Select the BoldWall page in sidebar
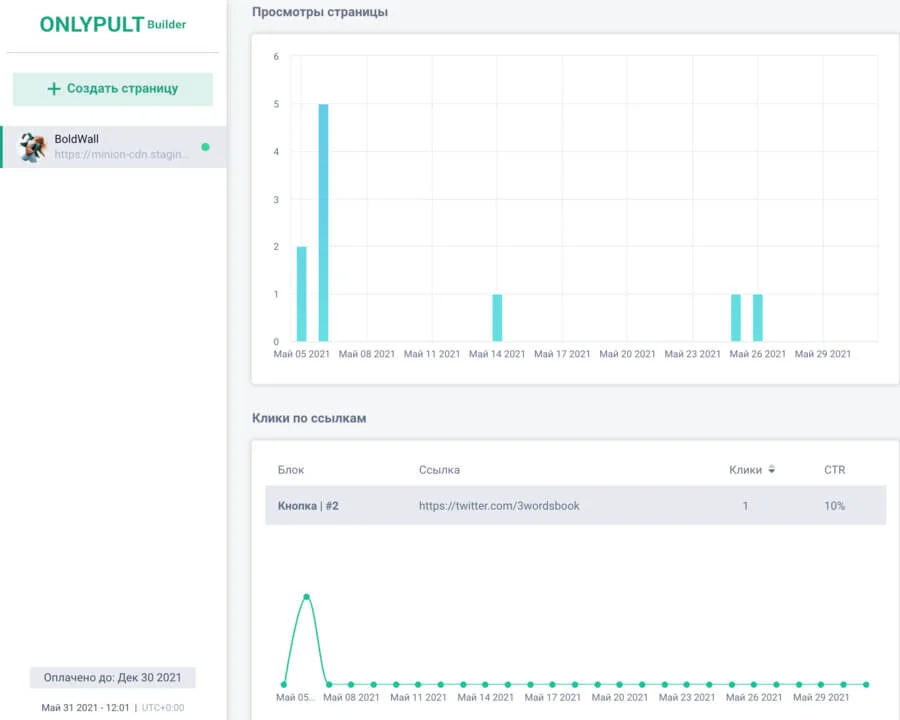The width and height of the screenshot is (900, 720). (118, 147)
